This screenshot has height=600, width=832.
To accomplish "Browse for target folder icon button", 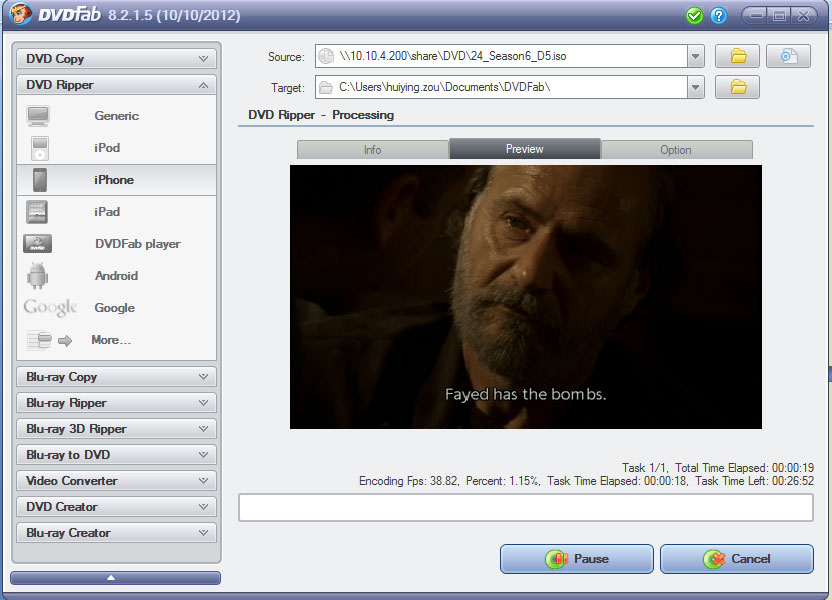I will point(738,87).
